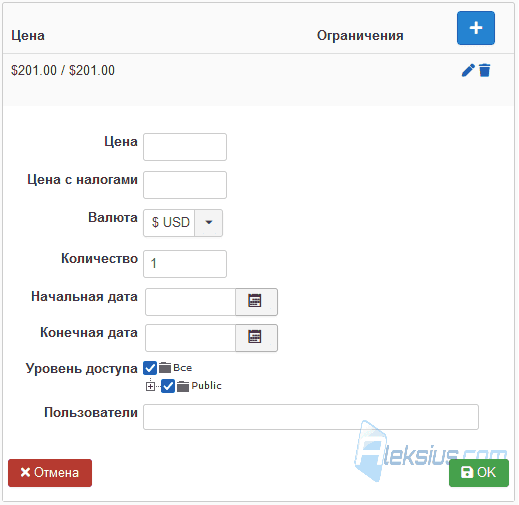Open calendar picker for Конечная дата
The image size is (519, 505).
click(256, 338)
